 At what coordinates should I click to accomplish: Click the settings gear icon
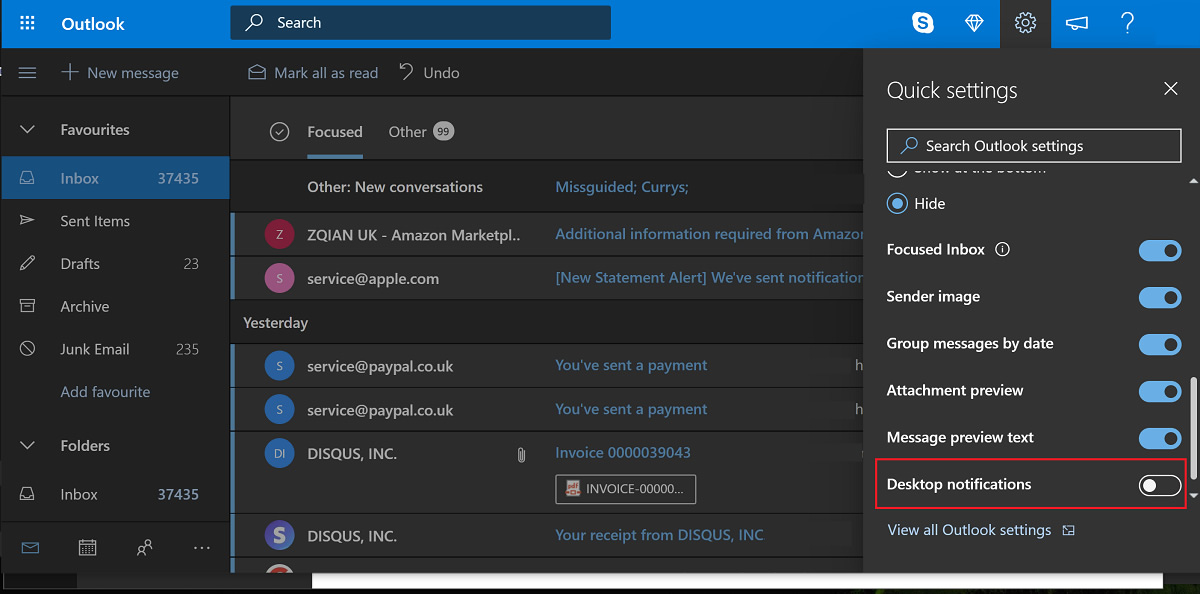1025,23
